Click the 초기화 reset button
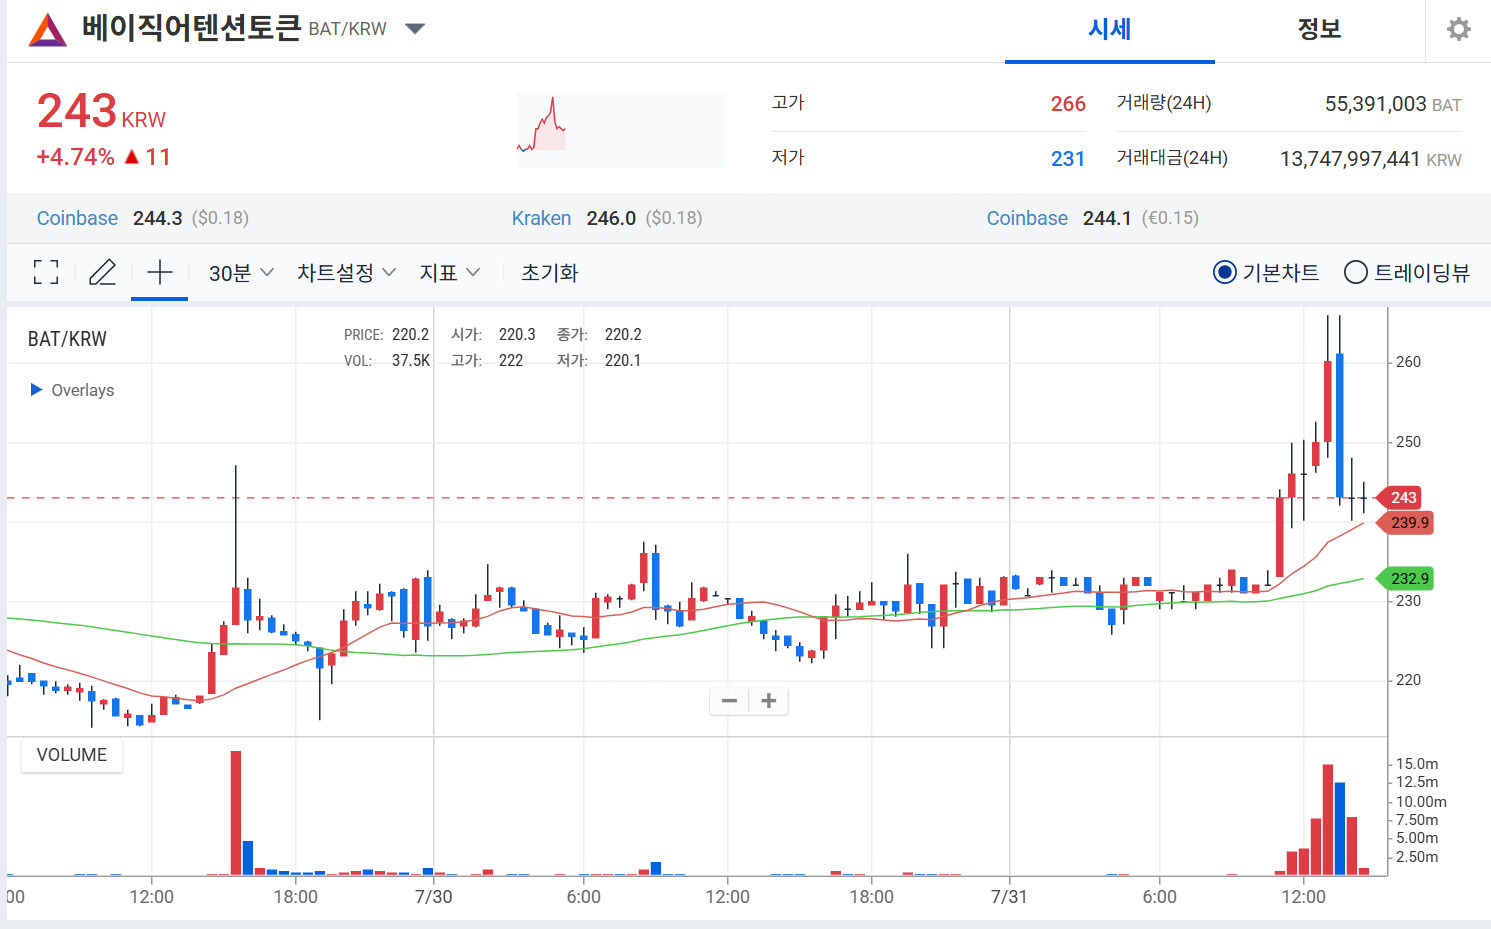1491x929 pixels. point(550,273)
